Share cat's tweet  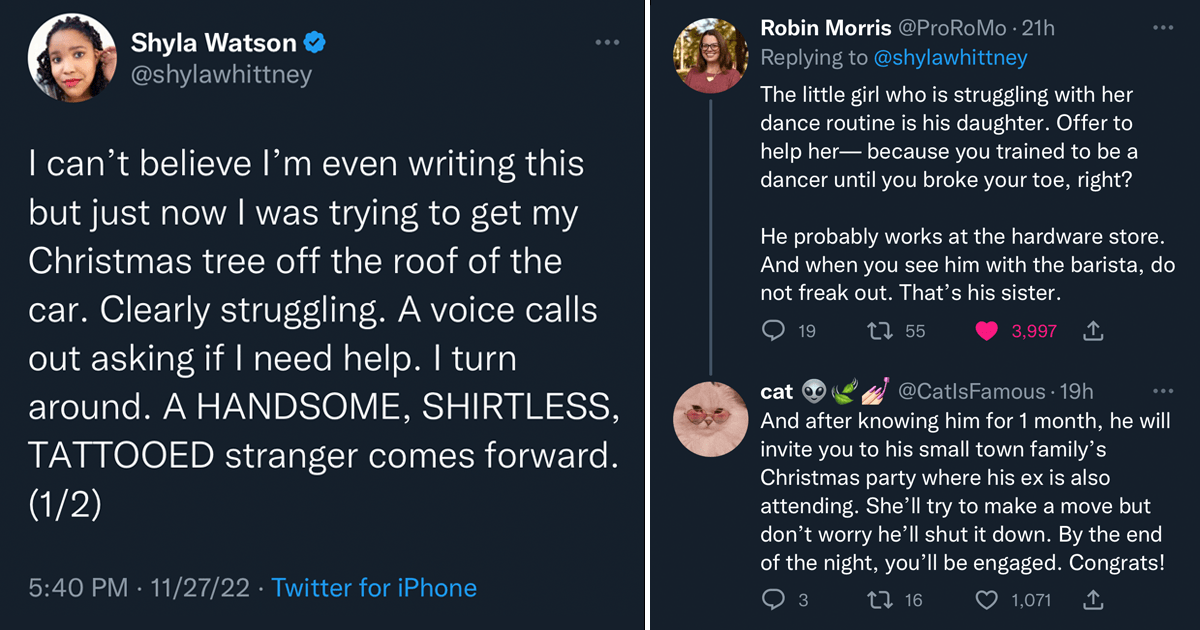[1093, 600]
